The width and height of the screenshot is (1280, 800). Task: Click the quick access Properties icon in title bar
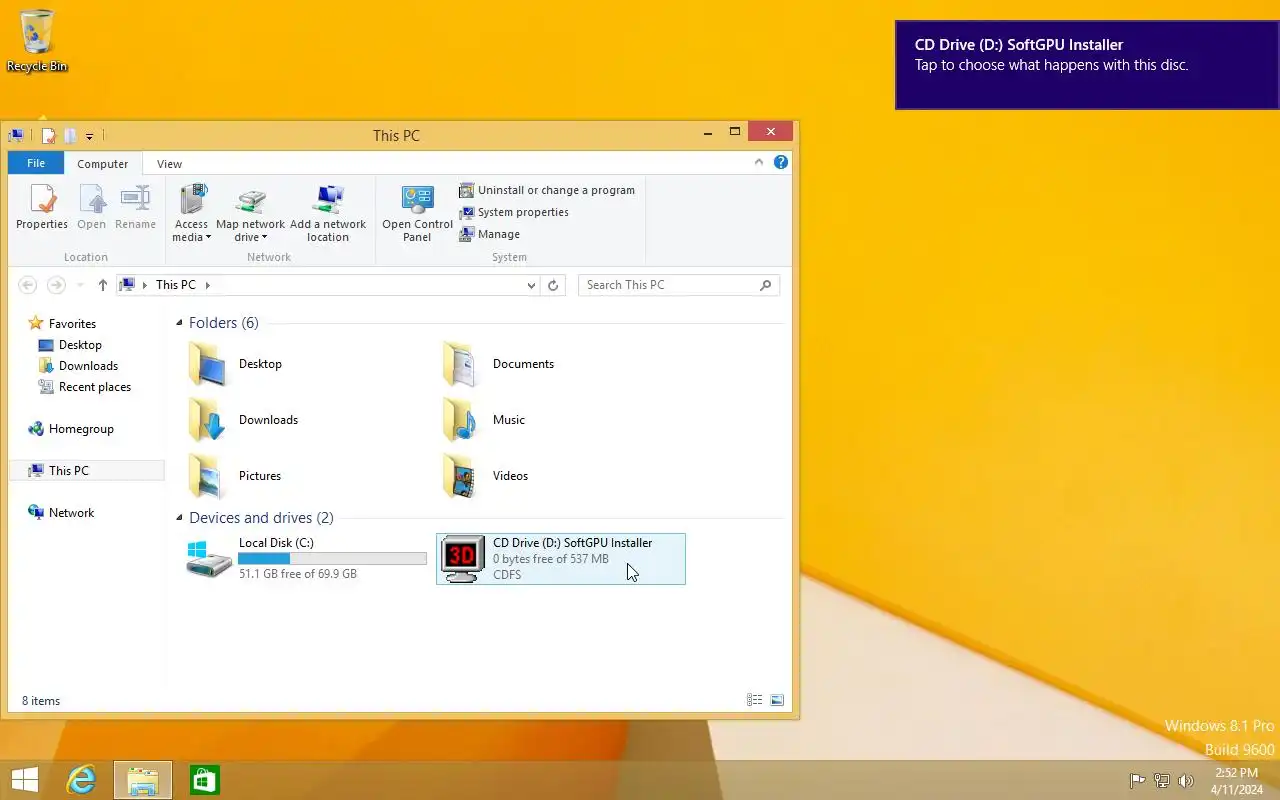pos(48,135)
